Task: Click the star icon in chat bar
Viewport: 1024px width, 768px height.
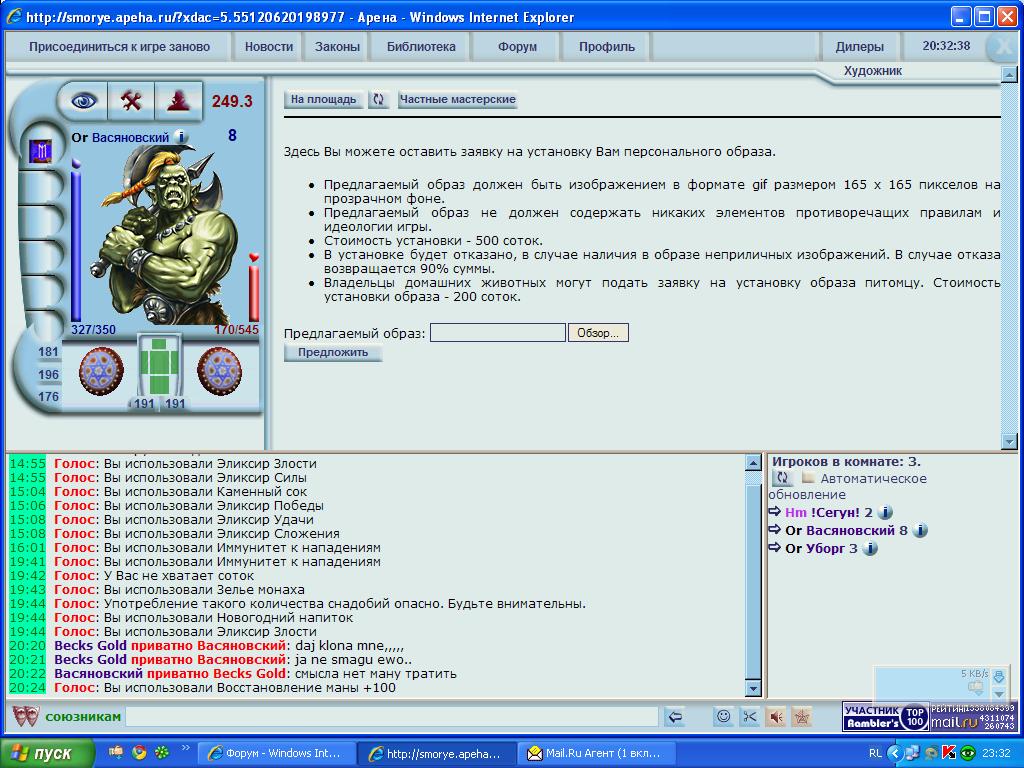Action: pyautogui.click(x=801, y=716)
